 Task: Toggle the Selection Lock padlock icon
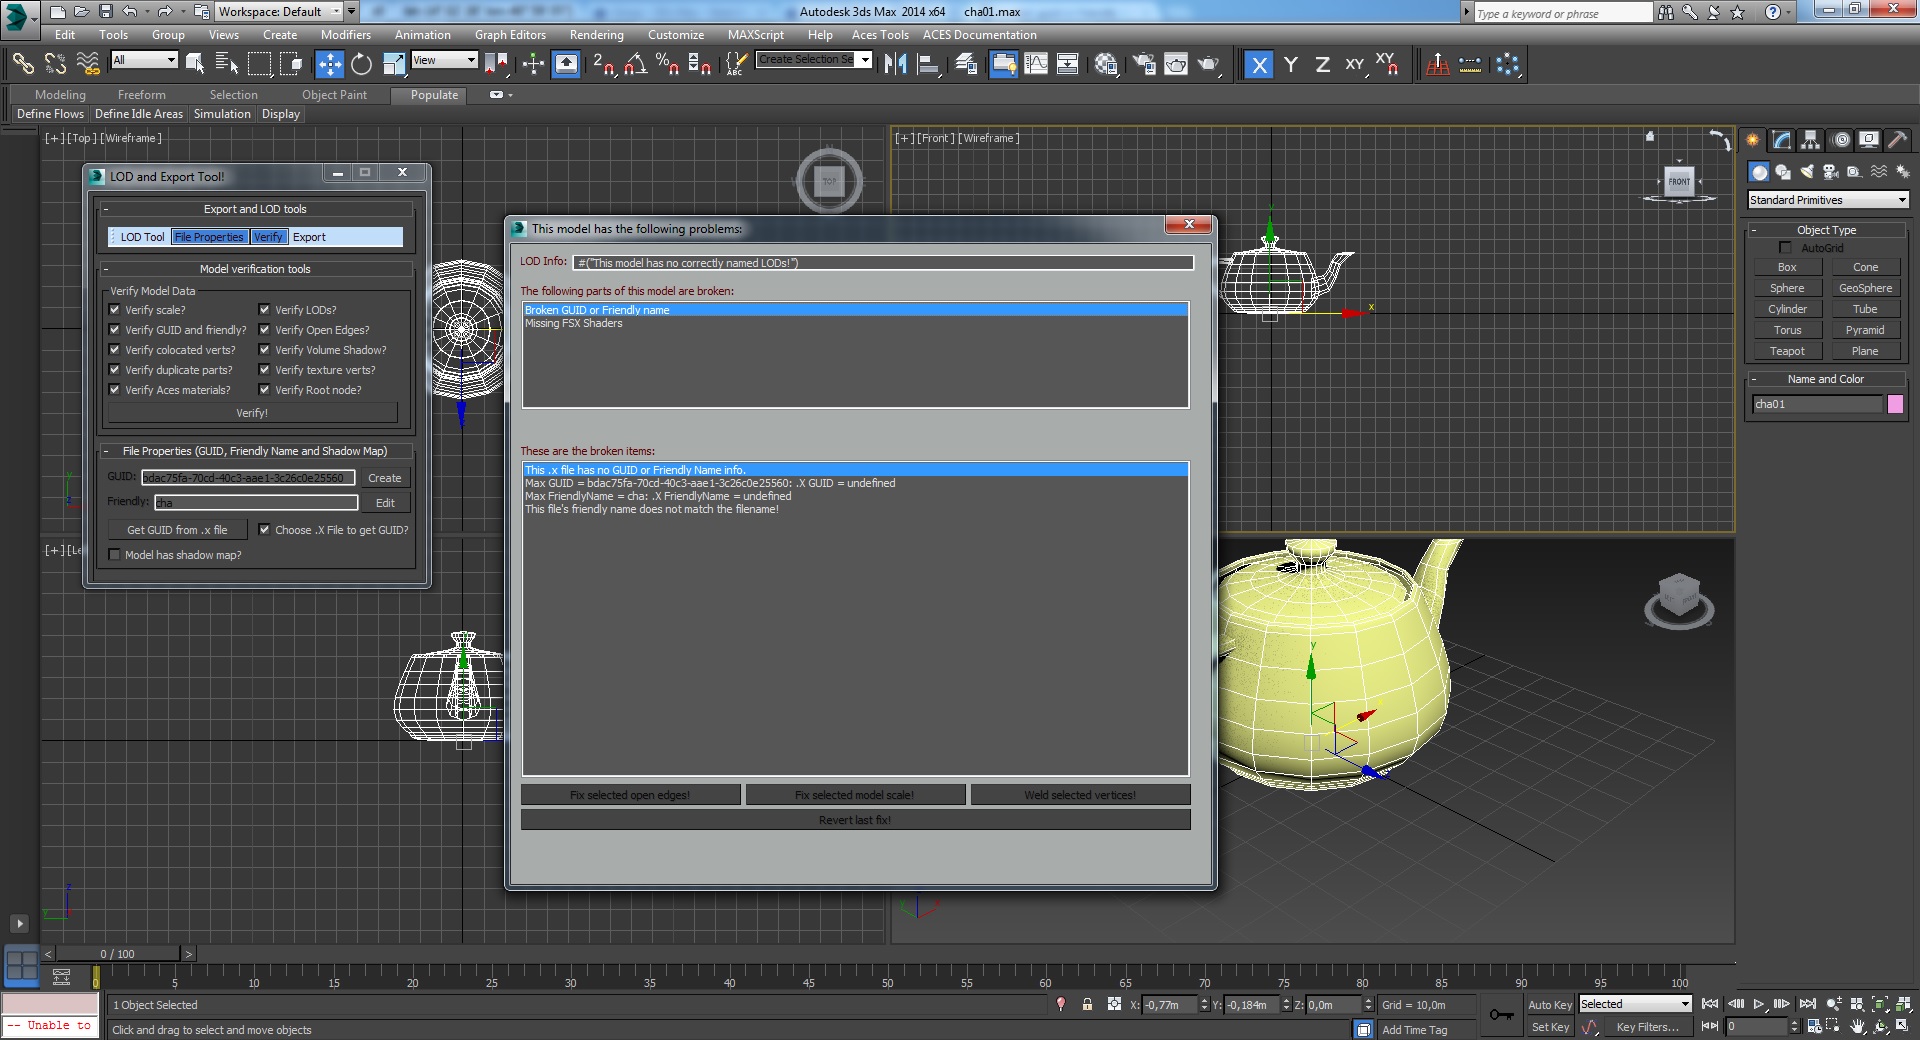point(1087,1004)
